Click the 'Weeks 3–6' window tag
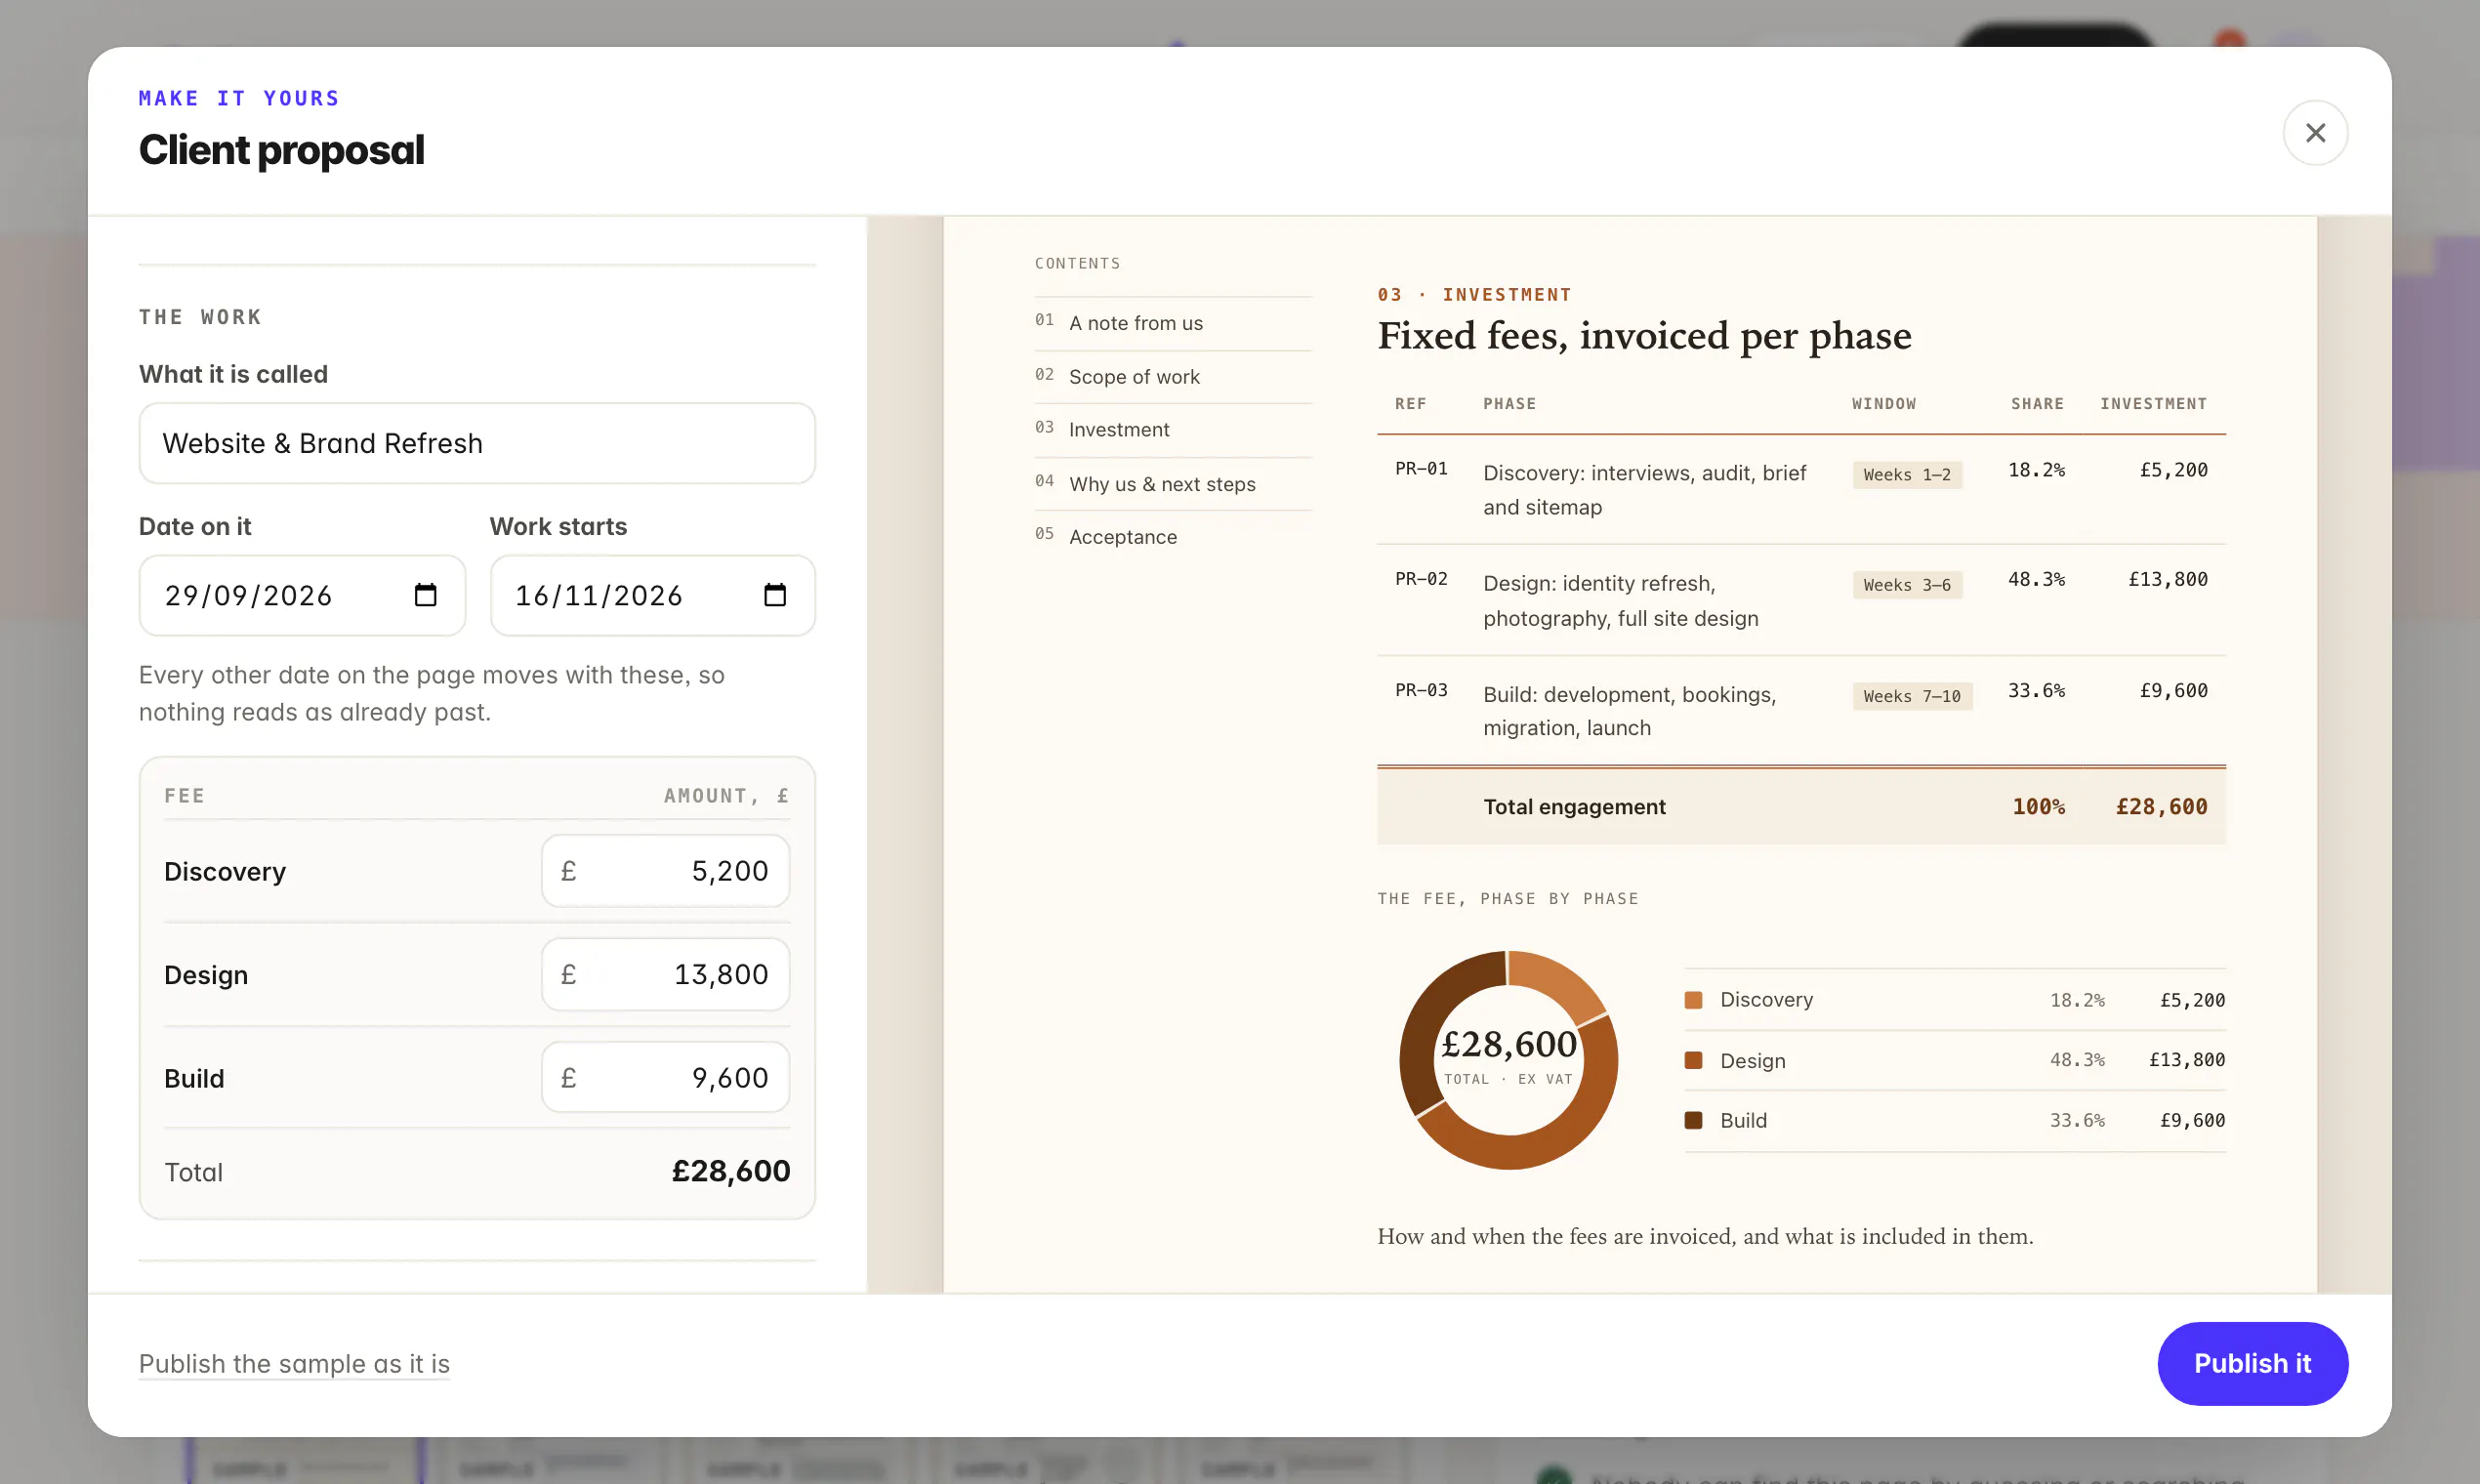The height and width of the screenshot is (1484, 2480). (x=1907, y=585)
